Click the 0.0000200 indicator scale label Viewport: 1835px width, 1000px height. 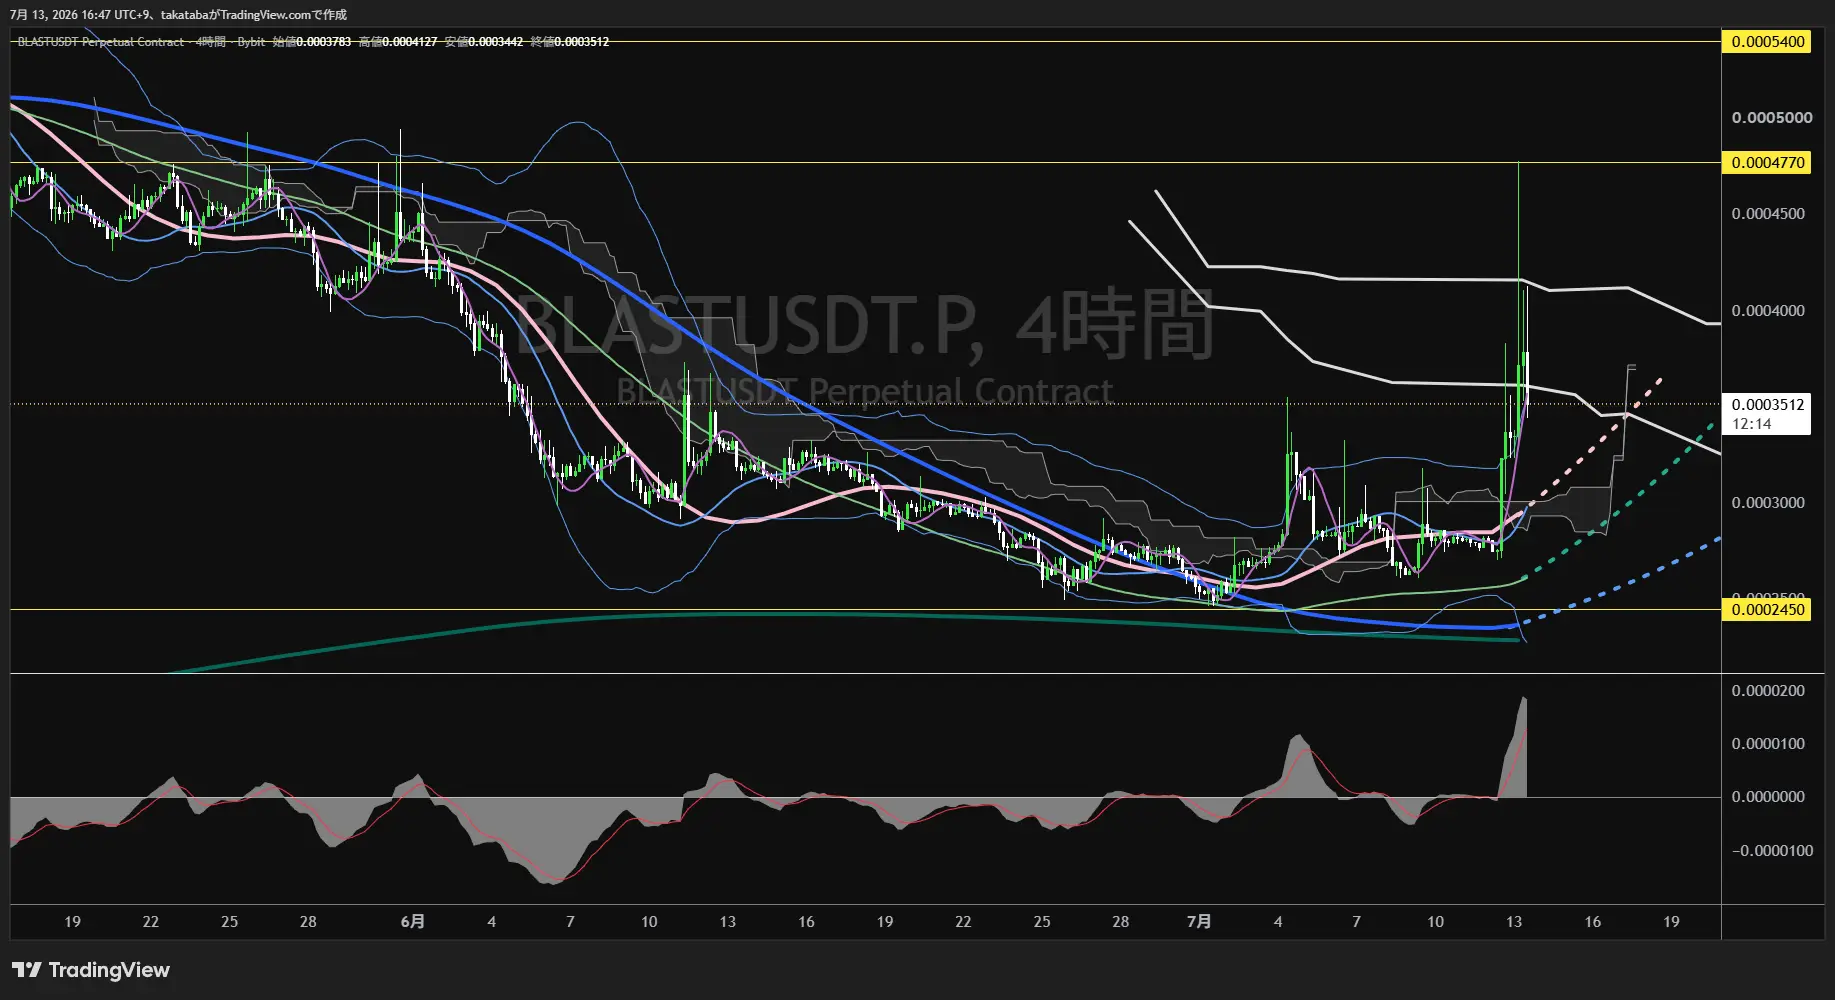click(x=1768, y=691)
